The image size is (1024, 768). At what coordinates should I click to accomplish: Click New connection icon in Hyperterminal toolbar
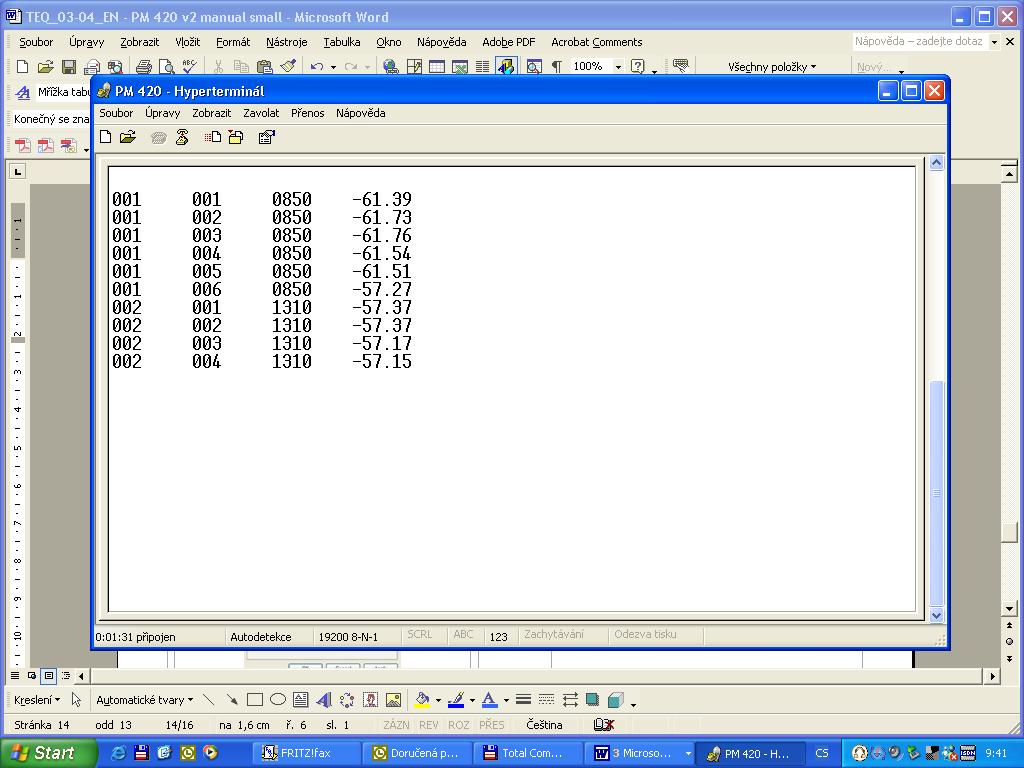105,137
